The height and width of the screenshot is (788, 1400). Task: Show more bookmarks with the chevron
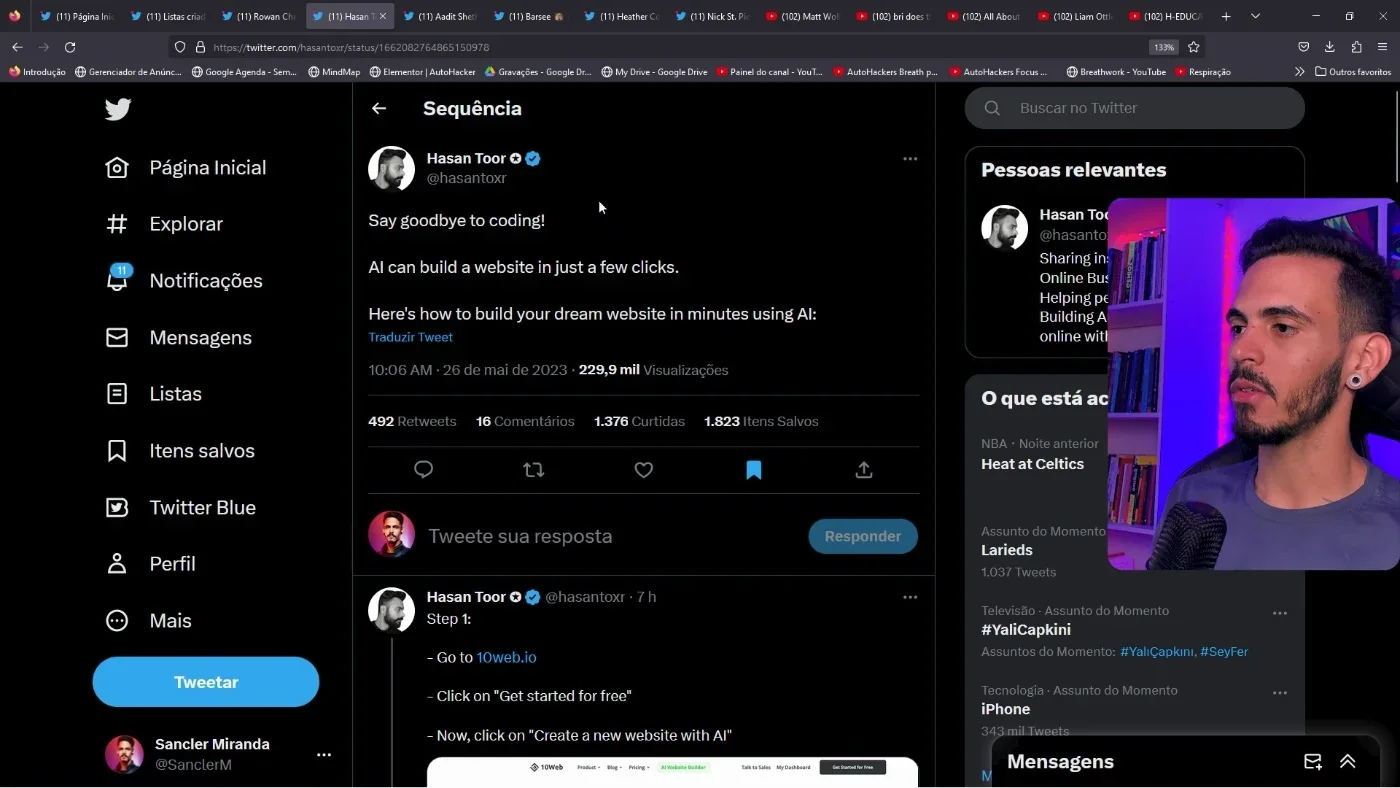tap(1299, 72)
